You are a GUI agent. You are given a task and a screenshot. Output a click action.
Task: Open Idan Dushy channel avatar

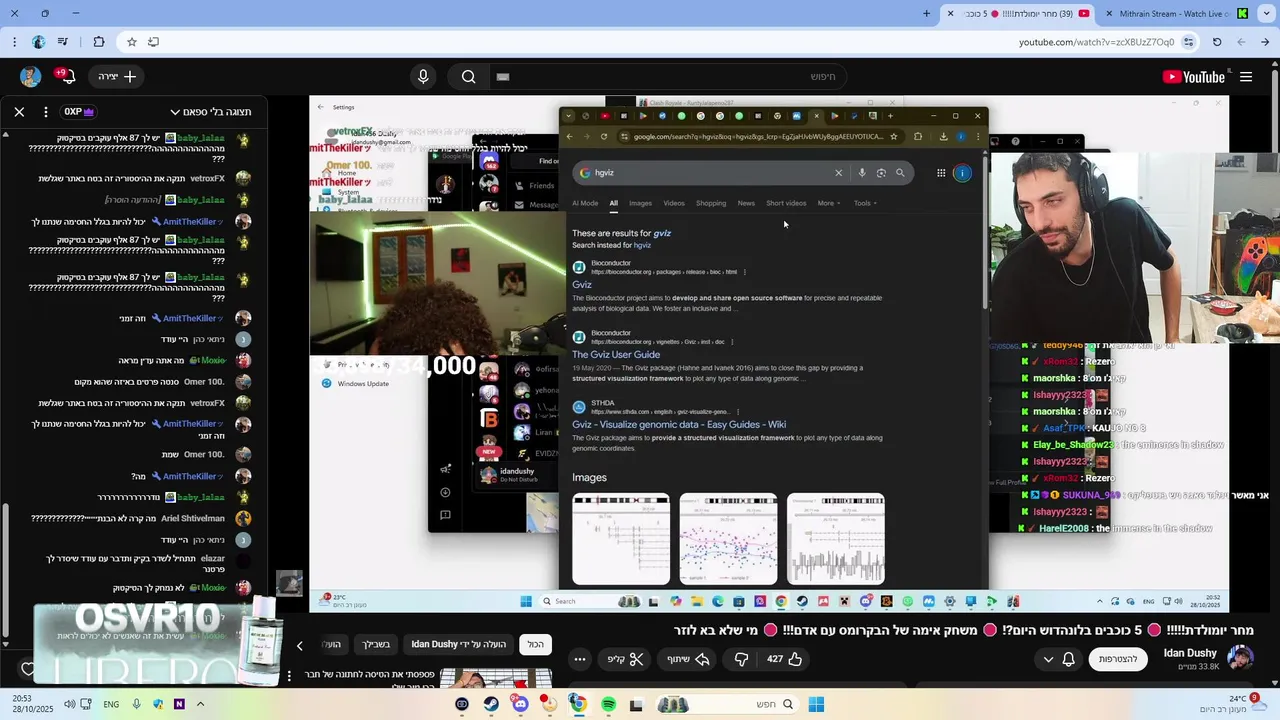1240,659
